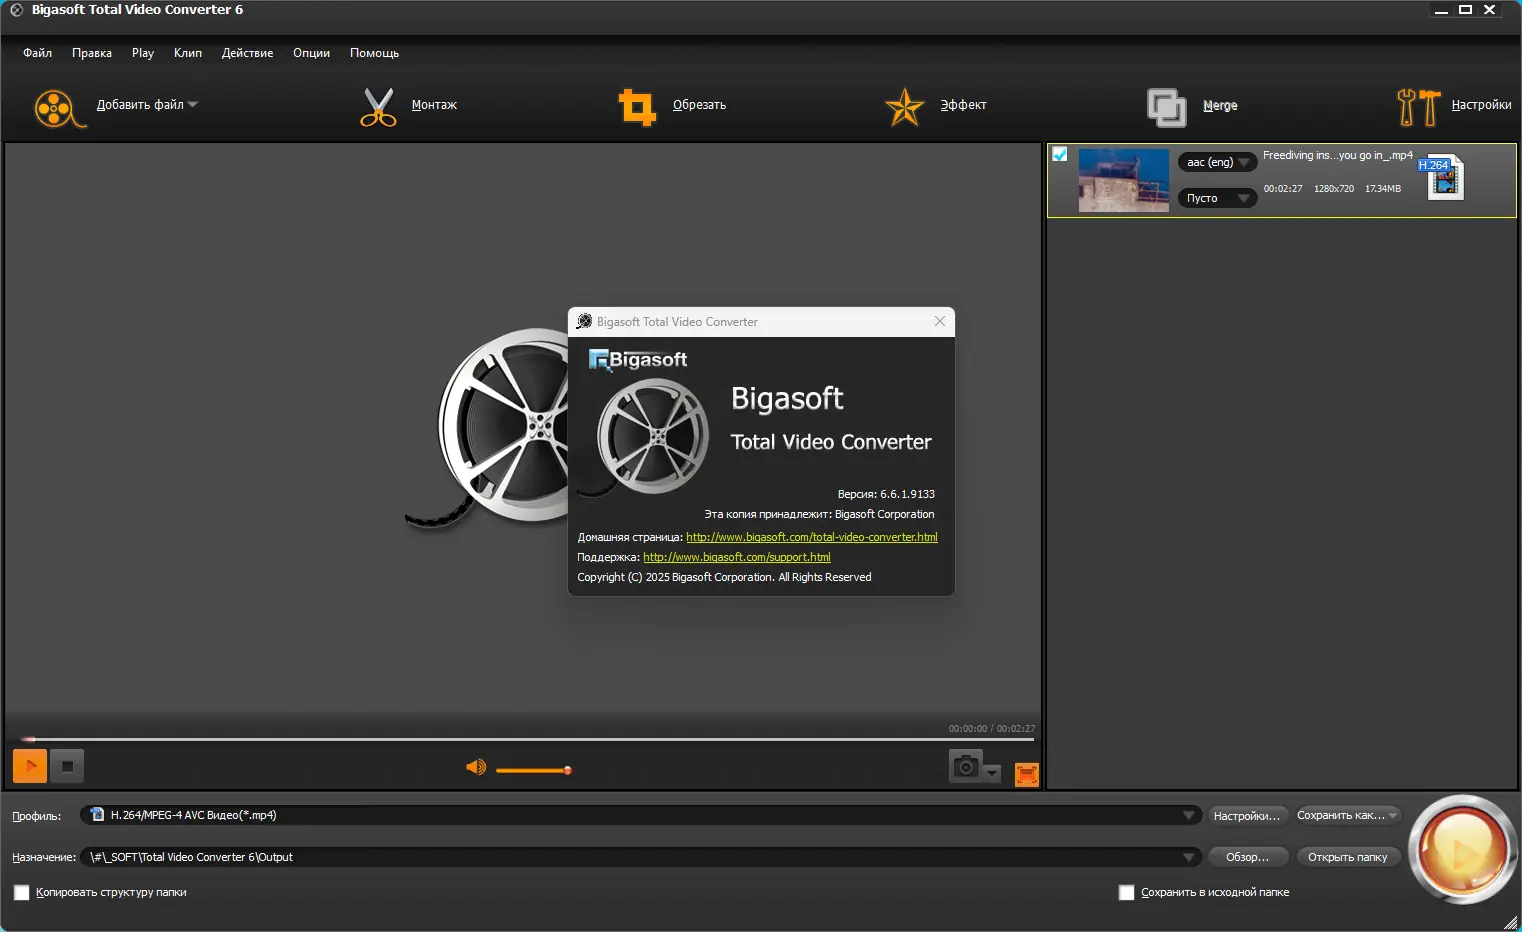Screen dimensions: 1522x932
Task: Open the Помощь menu
Action: click(x=374, y=53)
